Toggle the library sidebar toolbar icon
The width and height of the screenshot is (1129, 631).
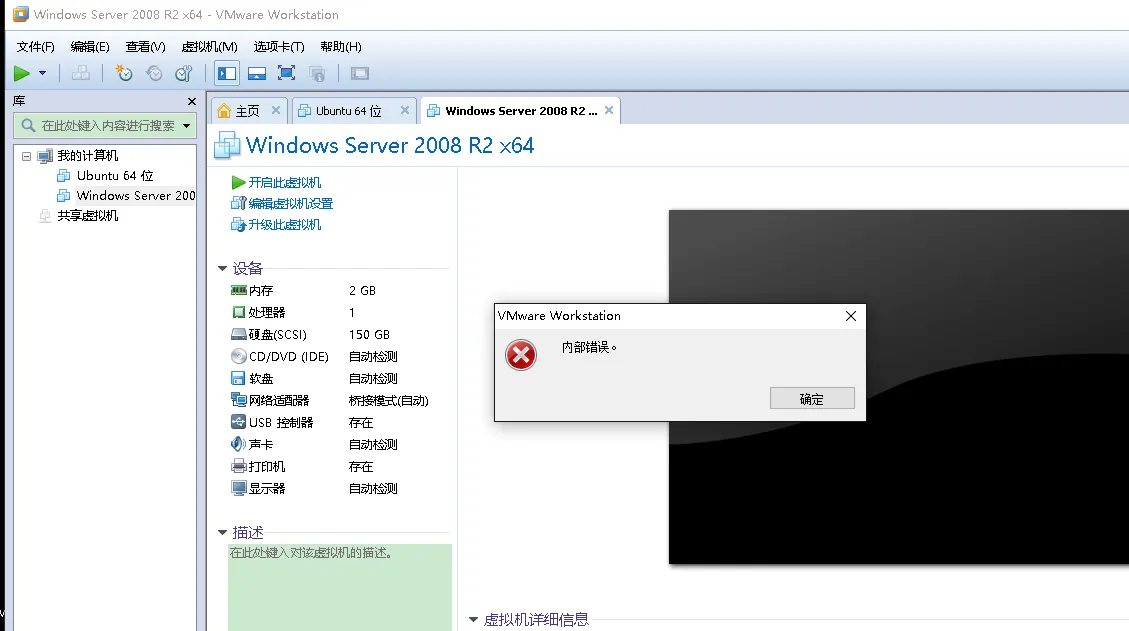227,73
